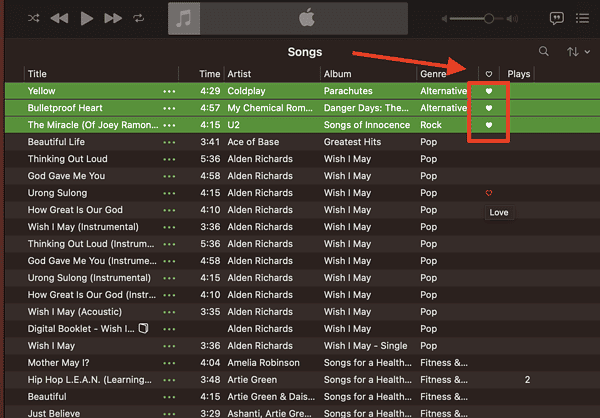Open the lyrics panel
This screenshot has height=418, width=600.
point(557,18)
